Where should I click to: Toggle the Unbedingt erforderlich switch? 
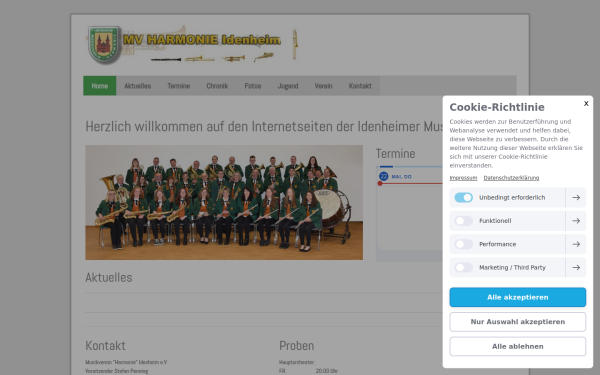(x=463, y=197)
